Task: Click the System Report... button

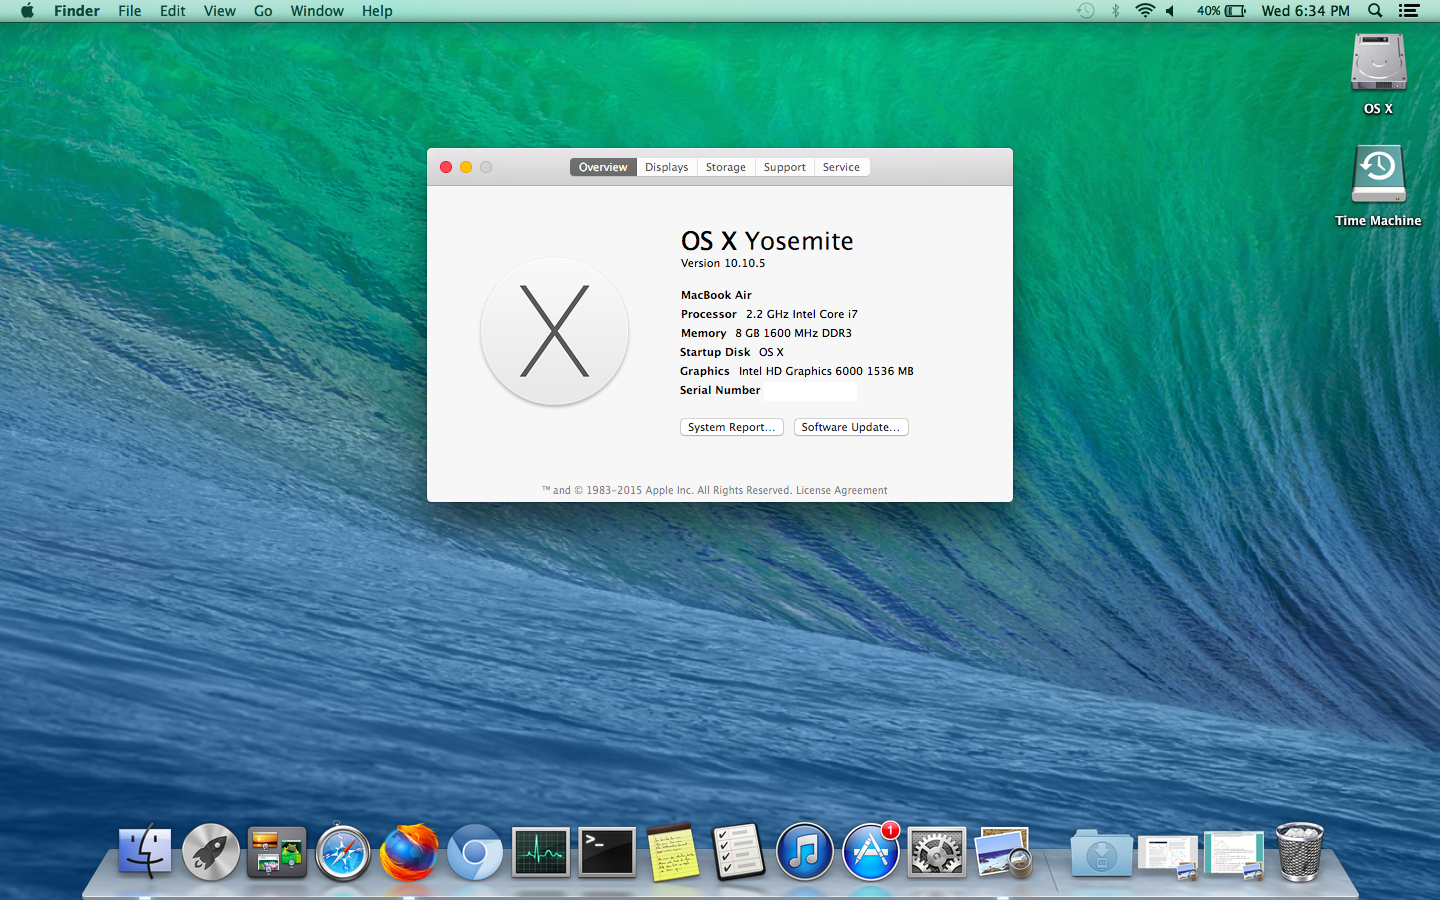Action: tap(732, 427)
